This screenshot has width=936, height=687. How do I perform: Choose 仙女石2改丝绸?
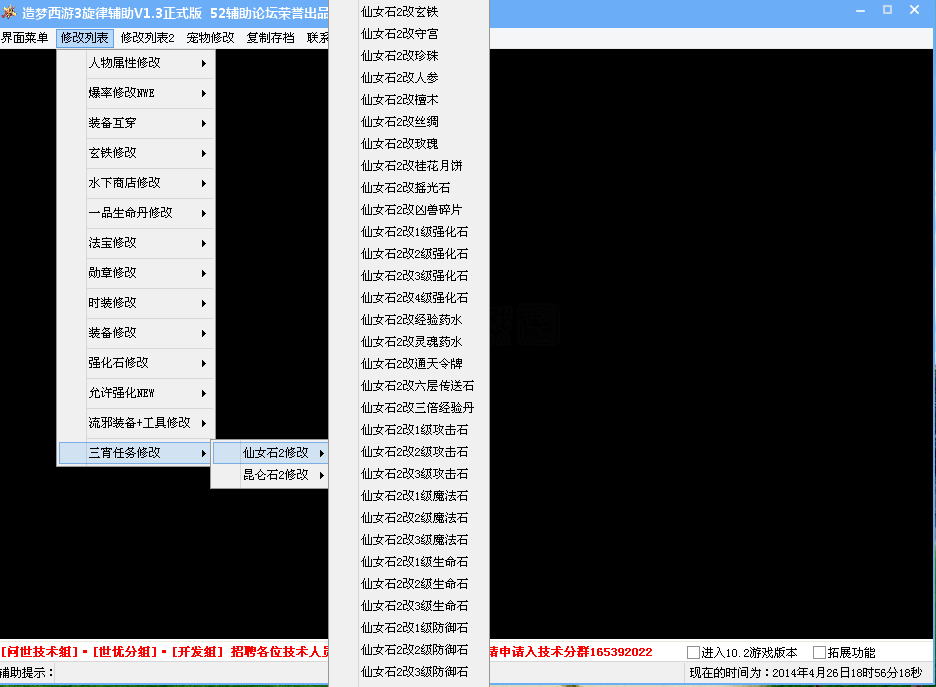coord(409,122)
